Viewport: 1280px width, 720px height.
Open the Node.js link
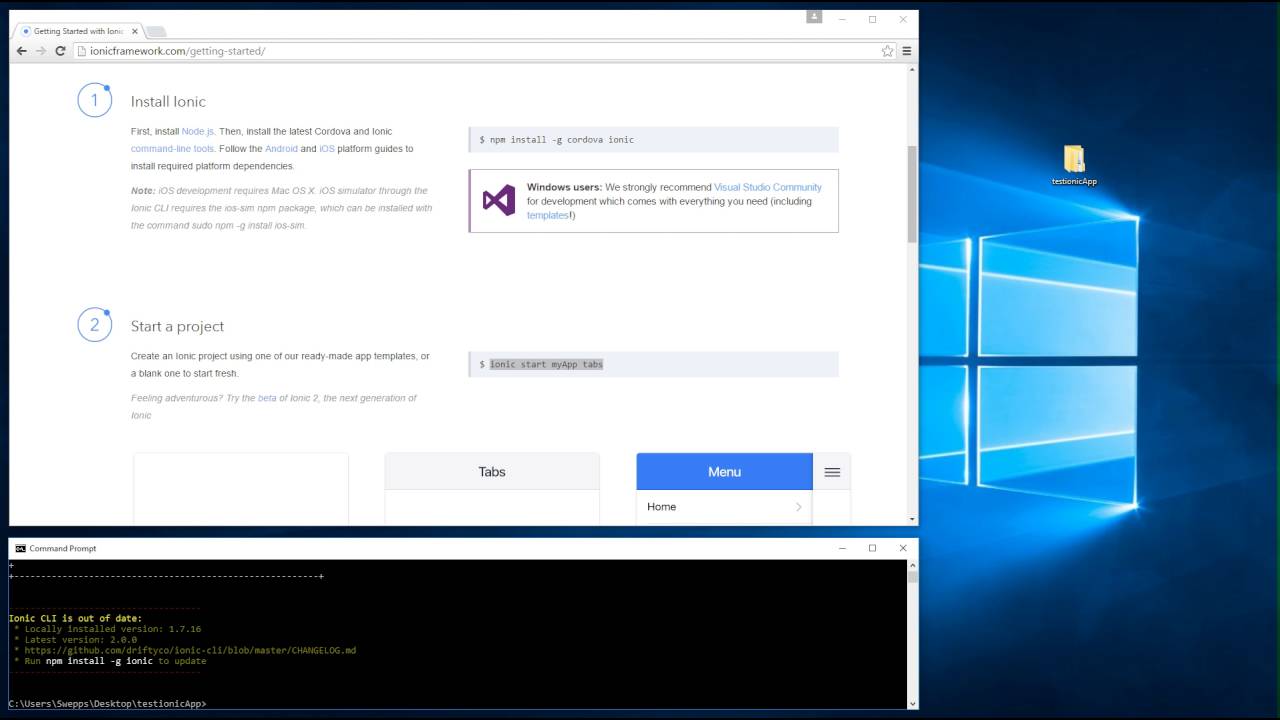pos(198,131)
